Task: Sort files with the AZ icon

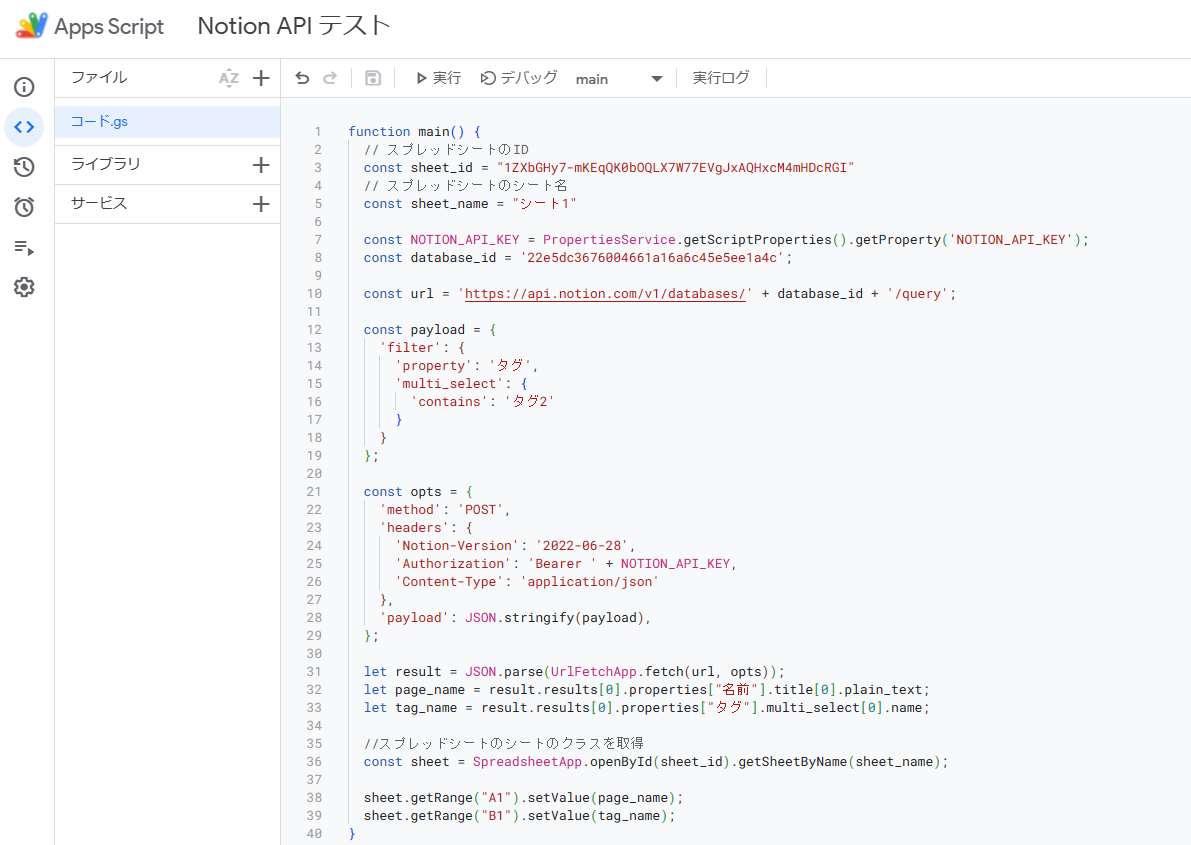Action: coord(229,78)
